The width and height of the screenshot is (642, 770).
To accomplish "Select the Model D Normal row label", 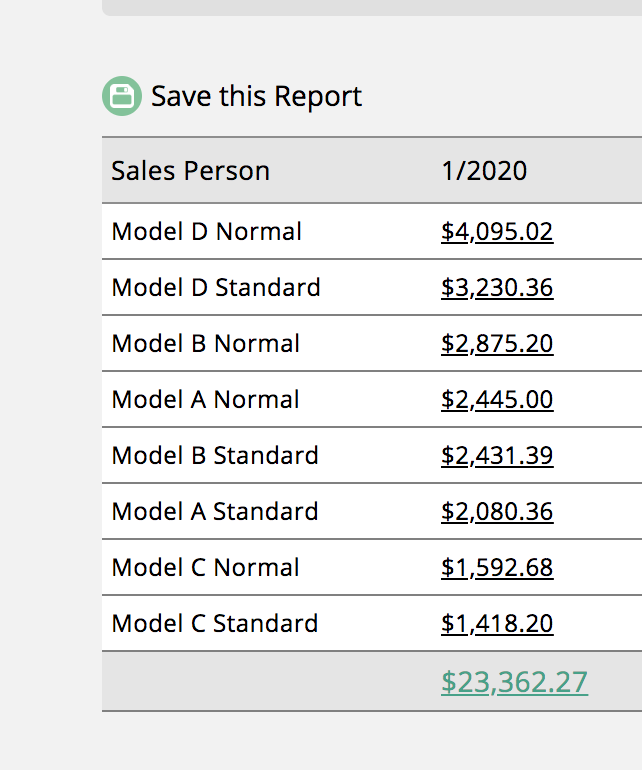I will click(206, 232).
